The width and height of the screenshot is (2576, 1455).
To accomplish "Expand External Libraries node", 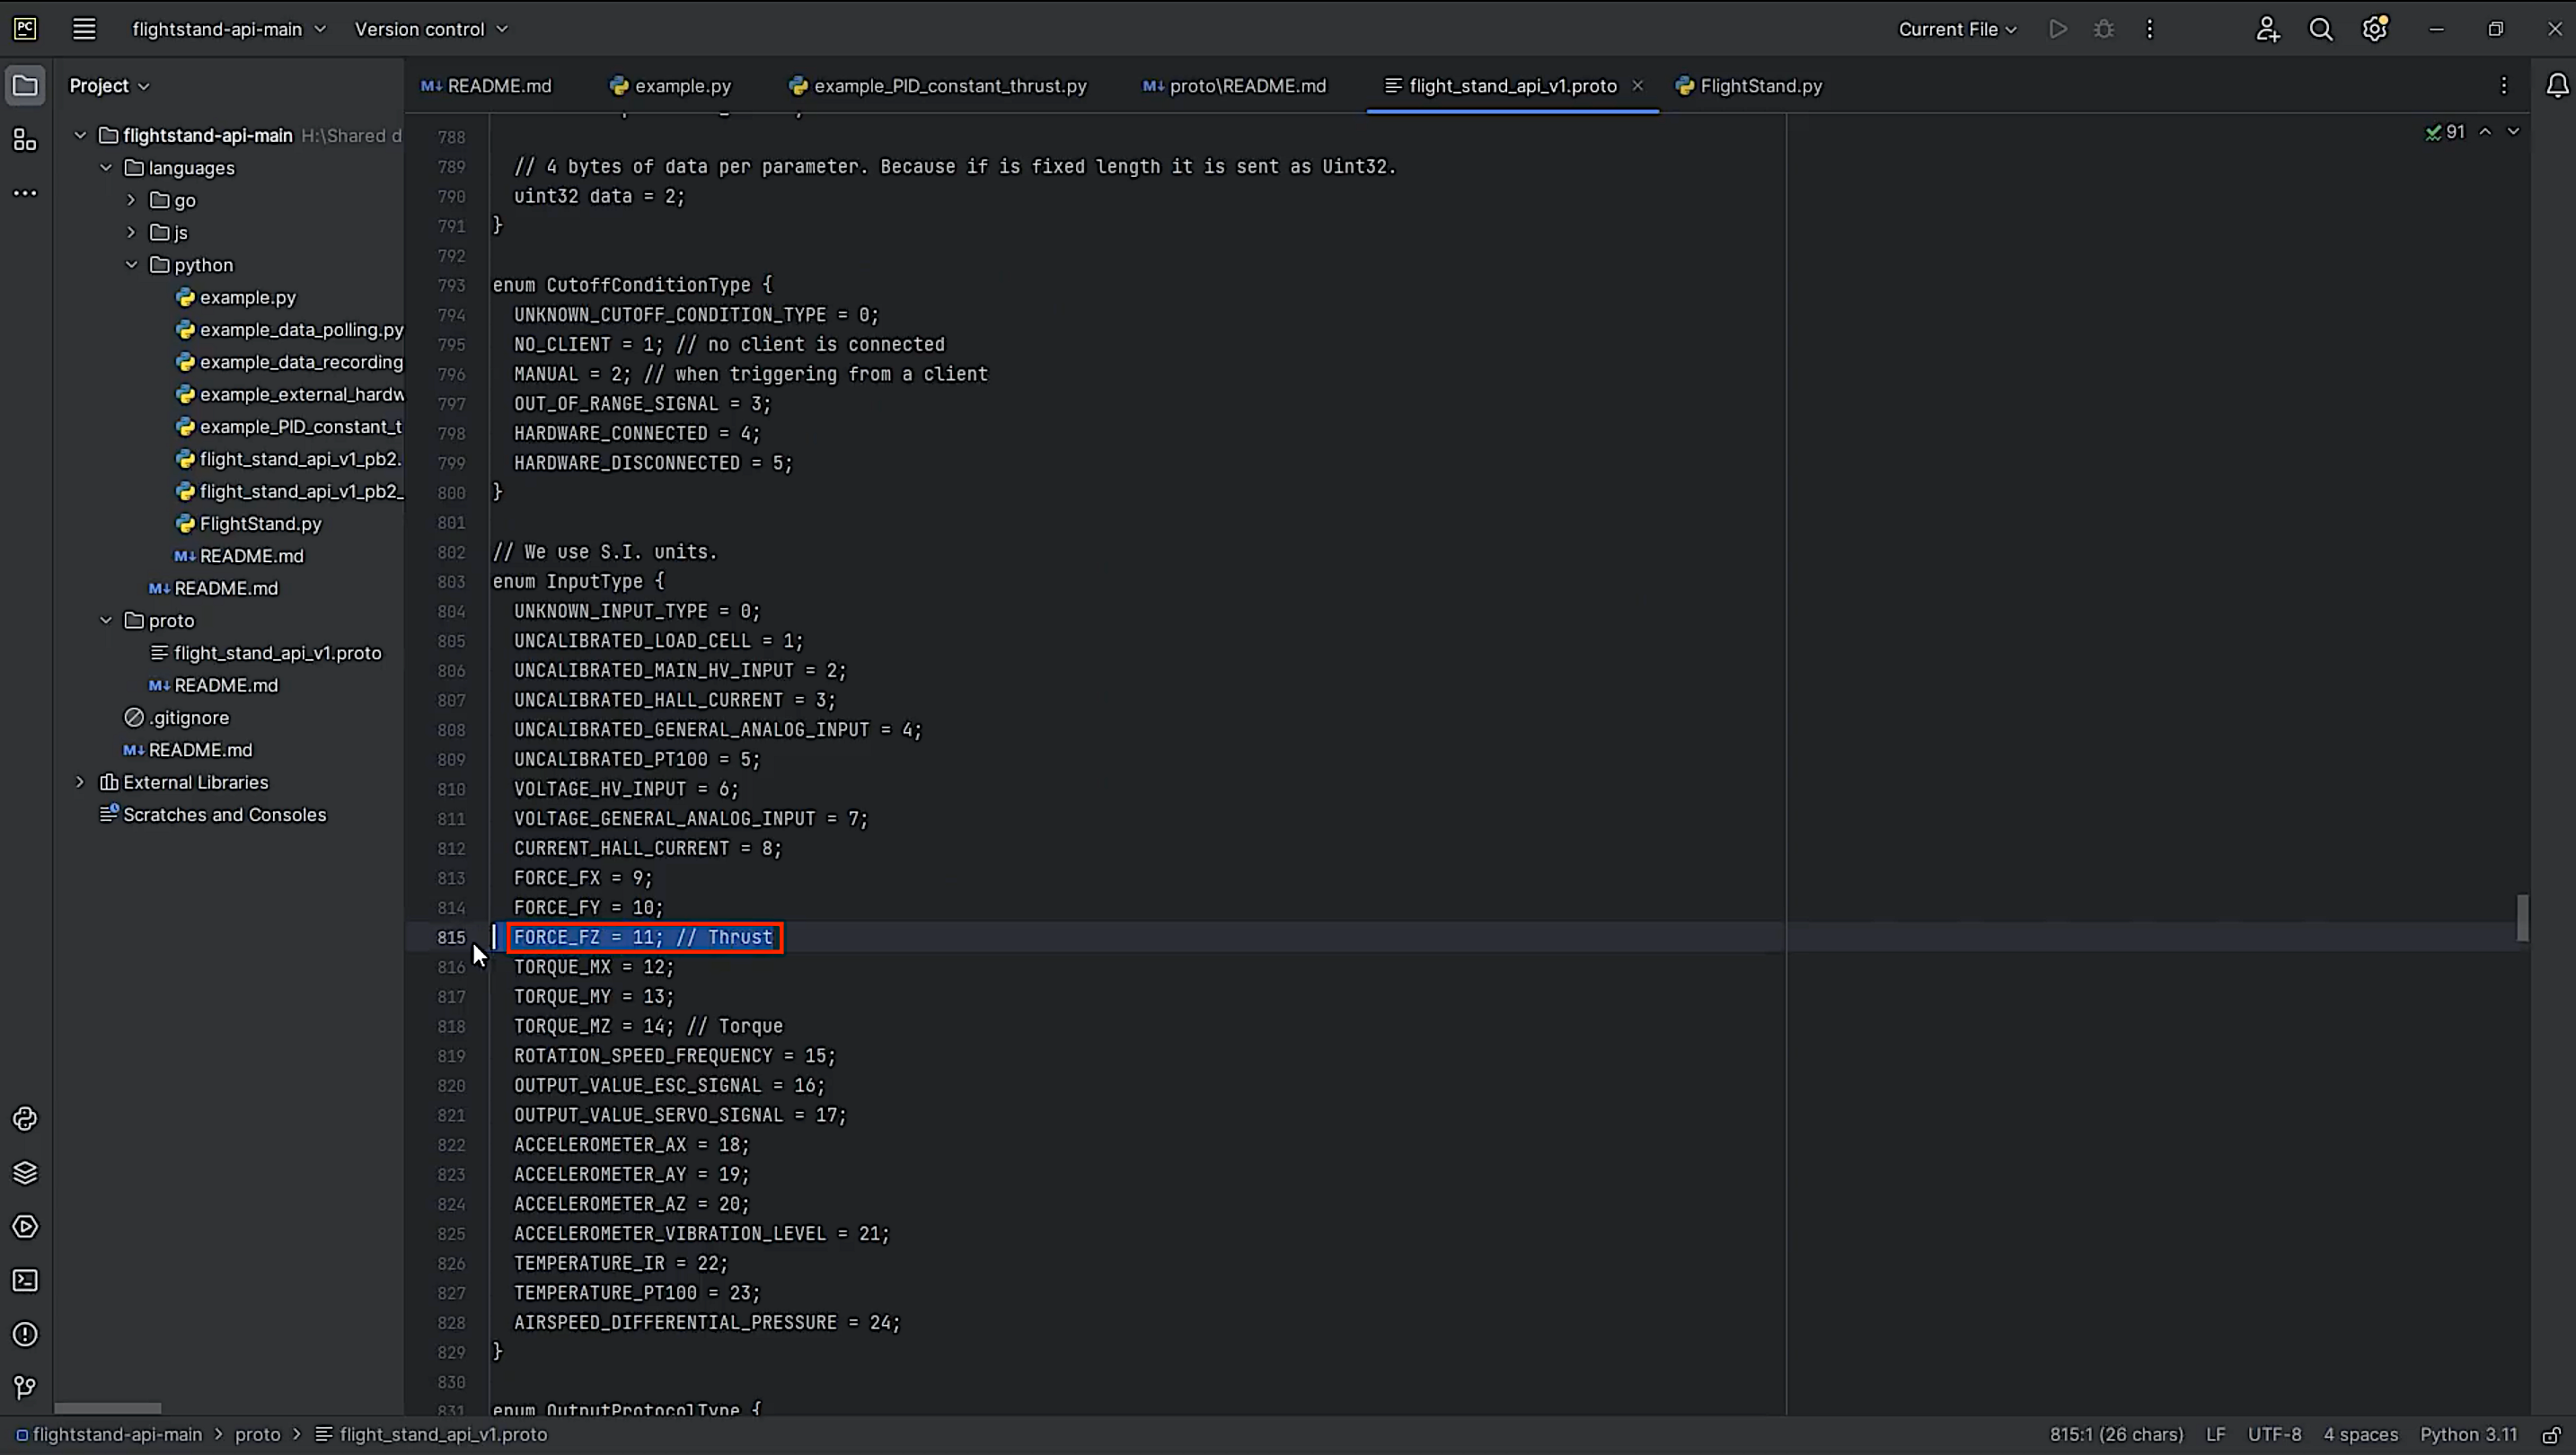I will coord(80,782).
